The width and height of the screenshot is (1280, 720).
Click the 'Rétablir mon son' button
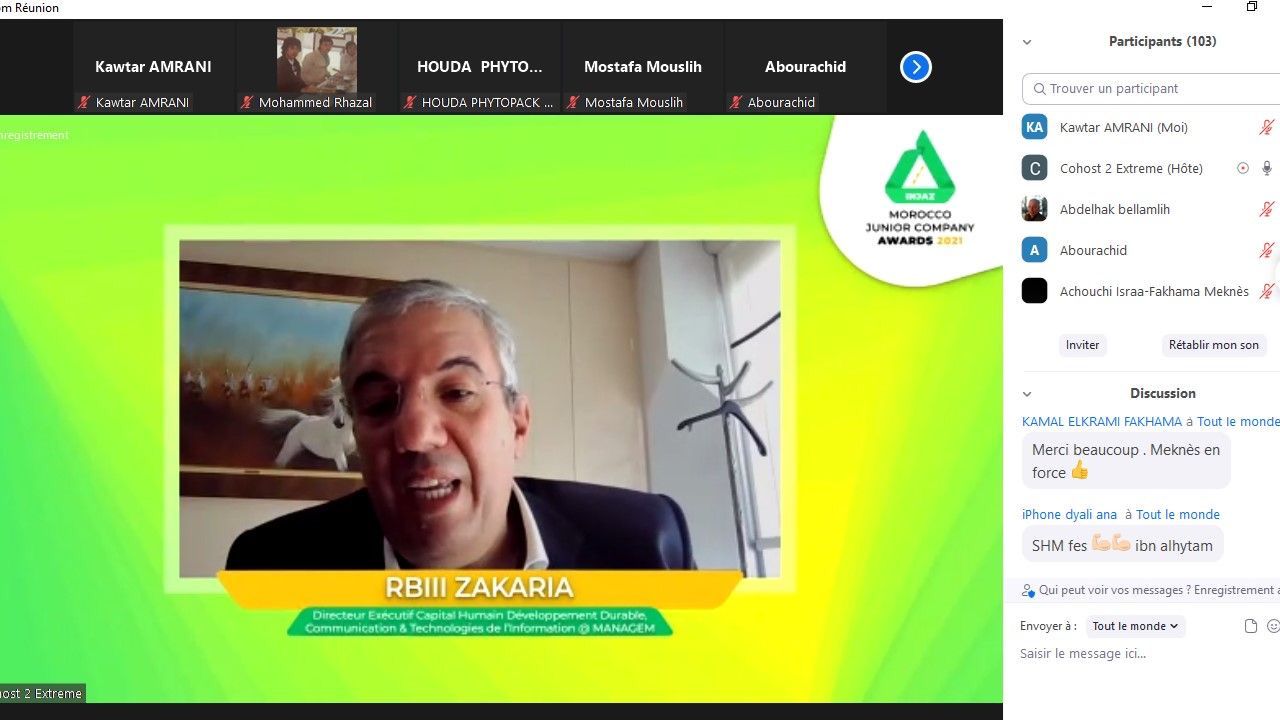(1213, 345)
